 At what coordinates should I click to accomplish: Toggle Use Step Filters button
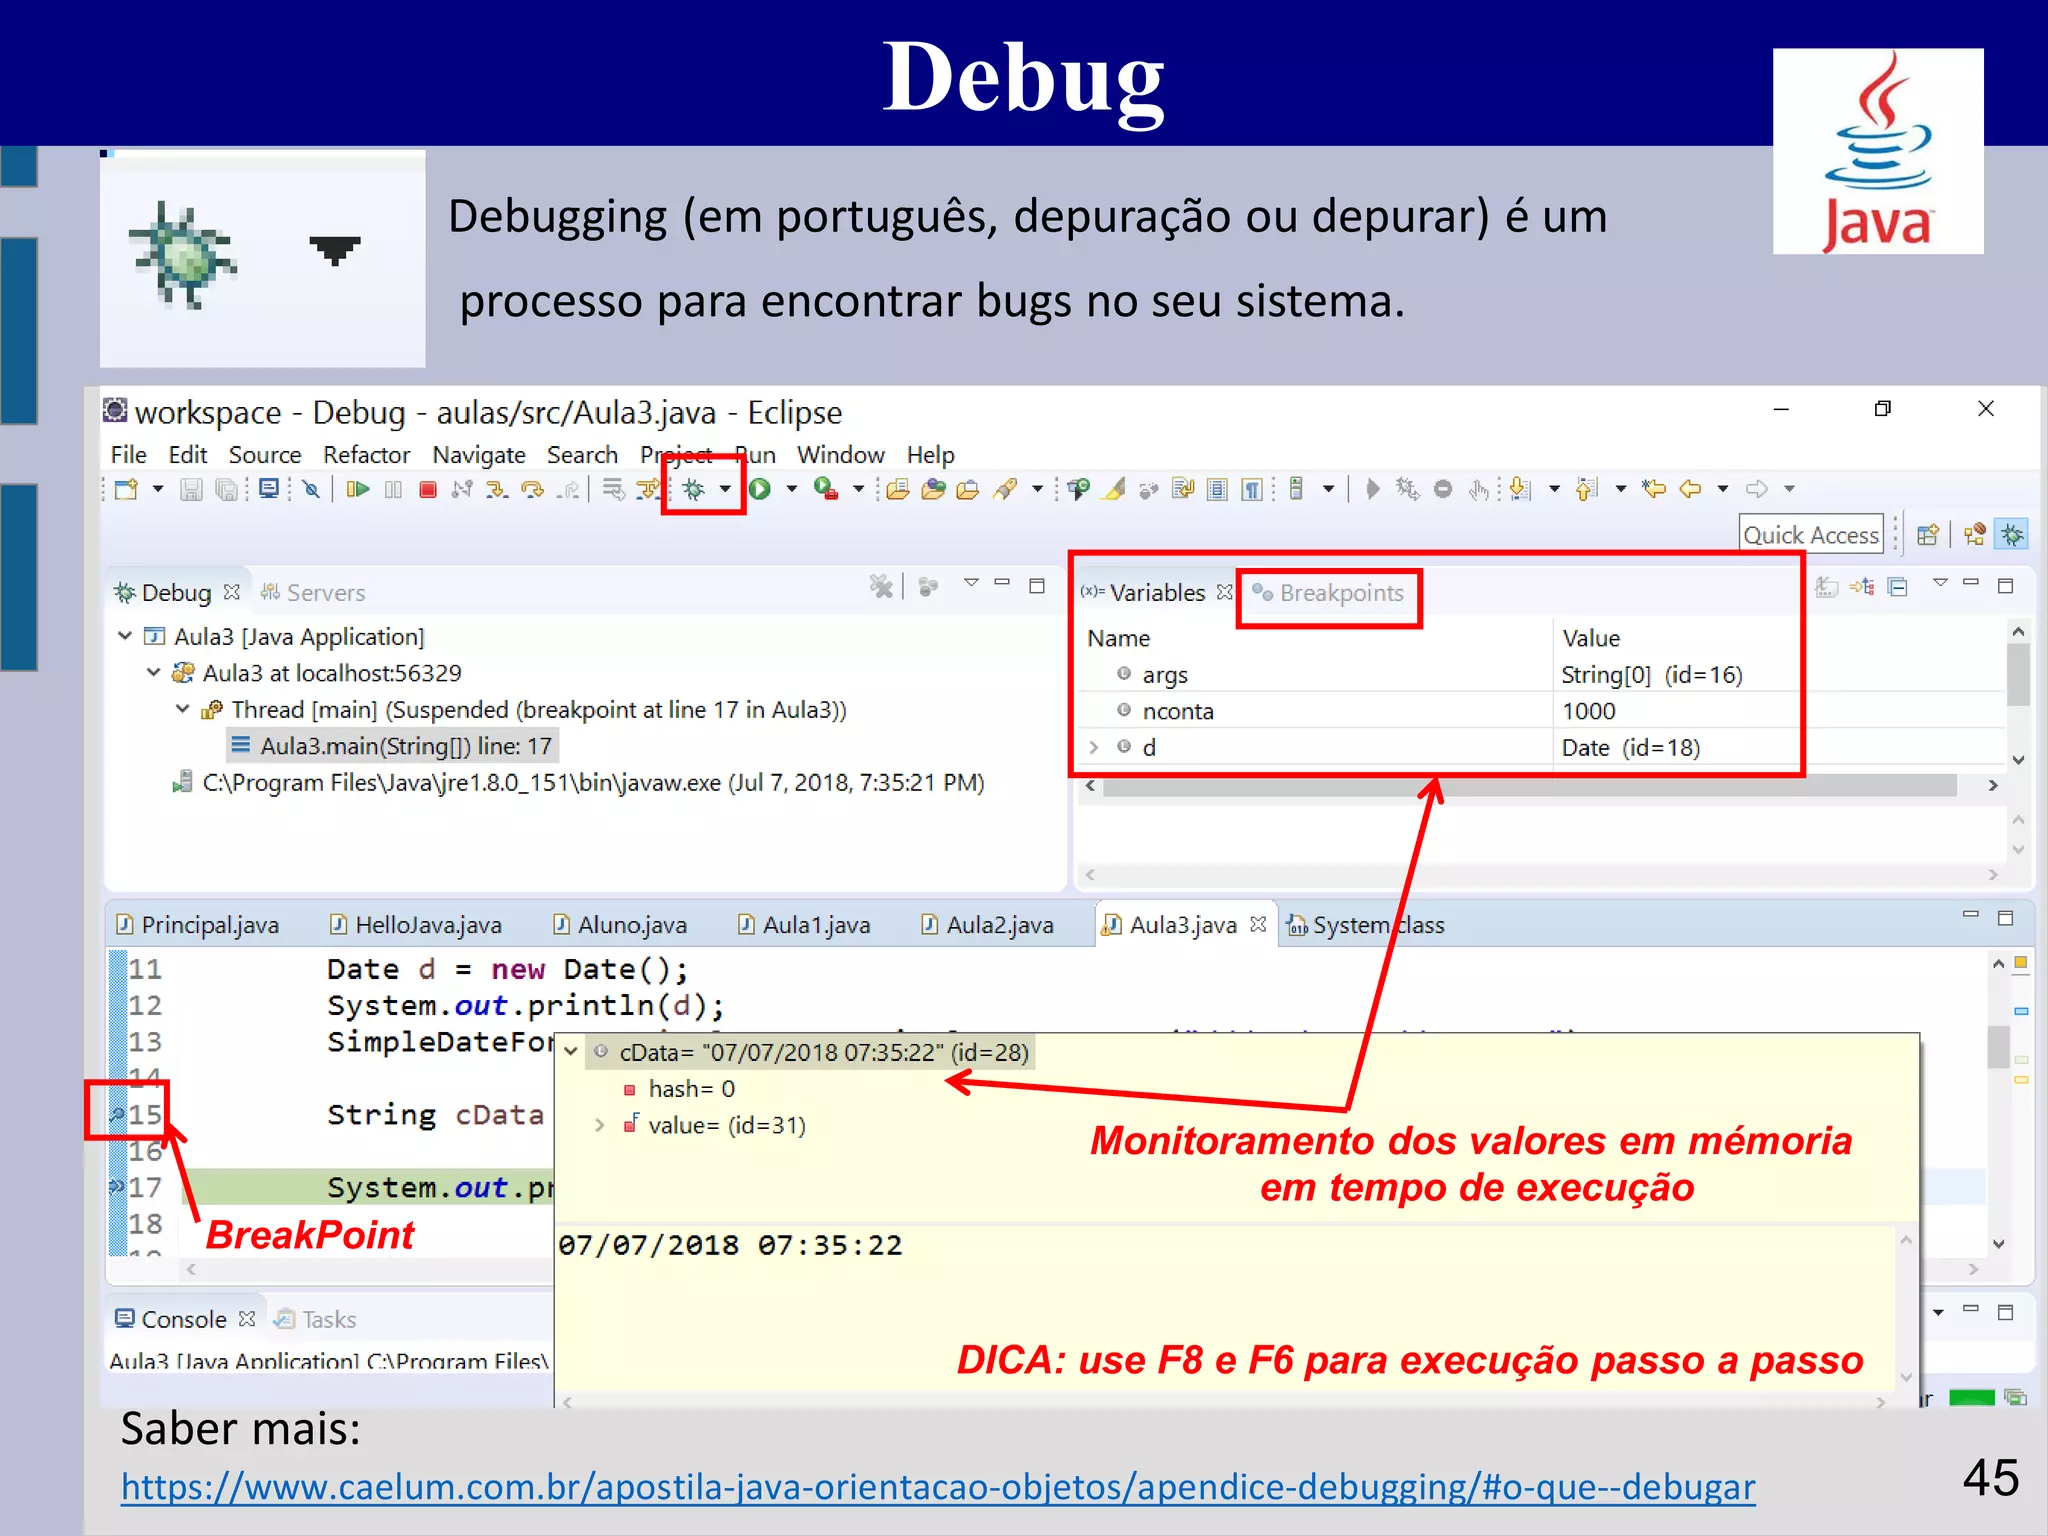[x=648, y=489]
